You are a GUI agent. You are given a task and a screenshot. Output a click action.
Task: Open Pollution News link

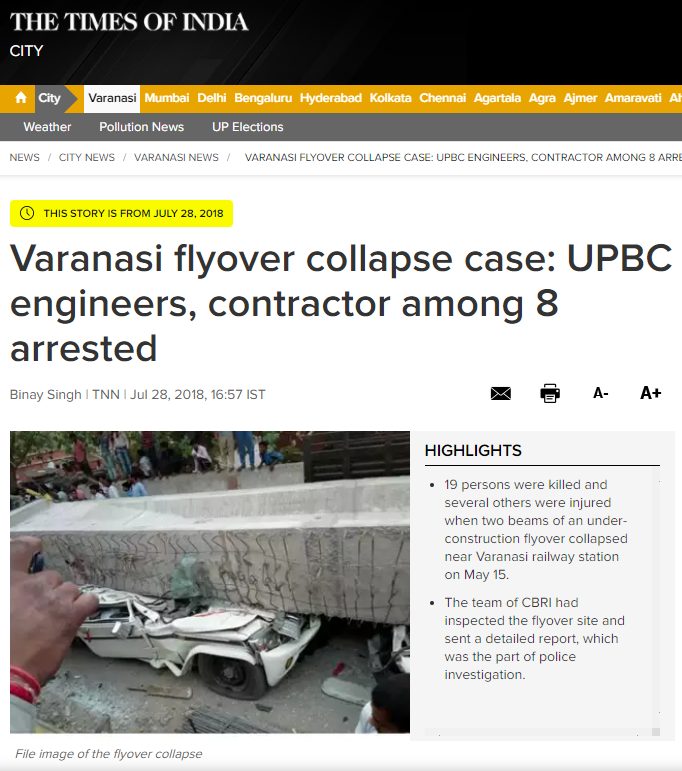142,127
